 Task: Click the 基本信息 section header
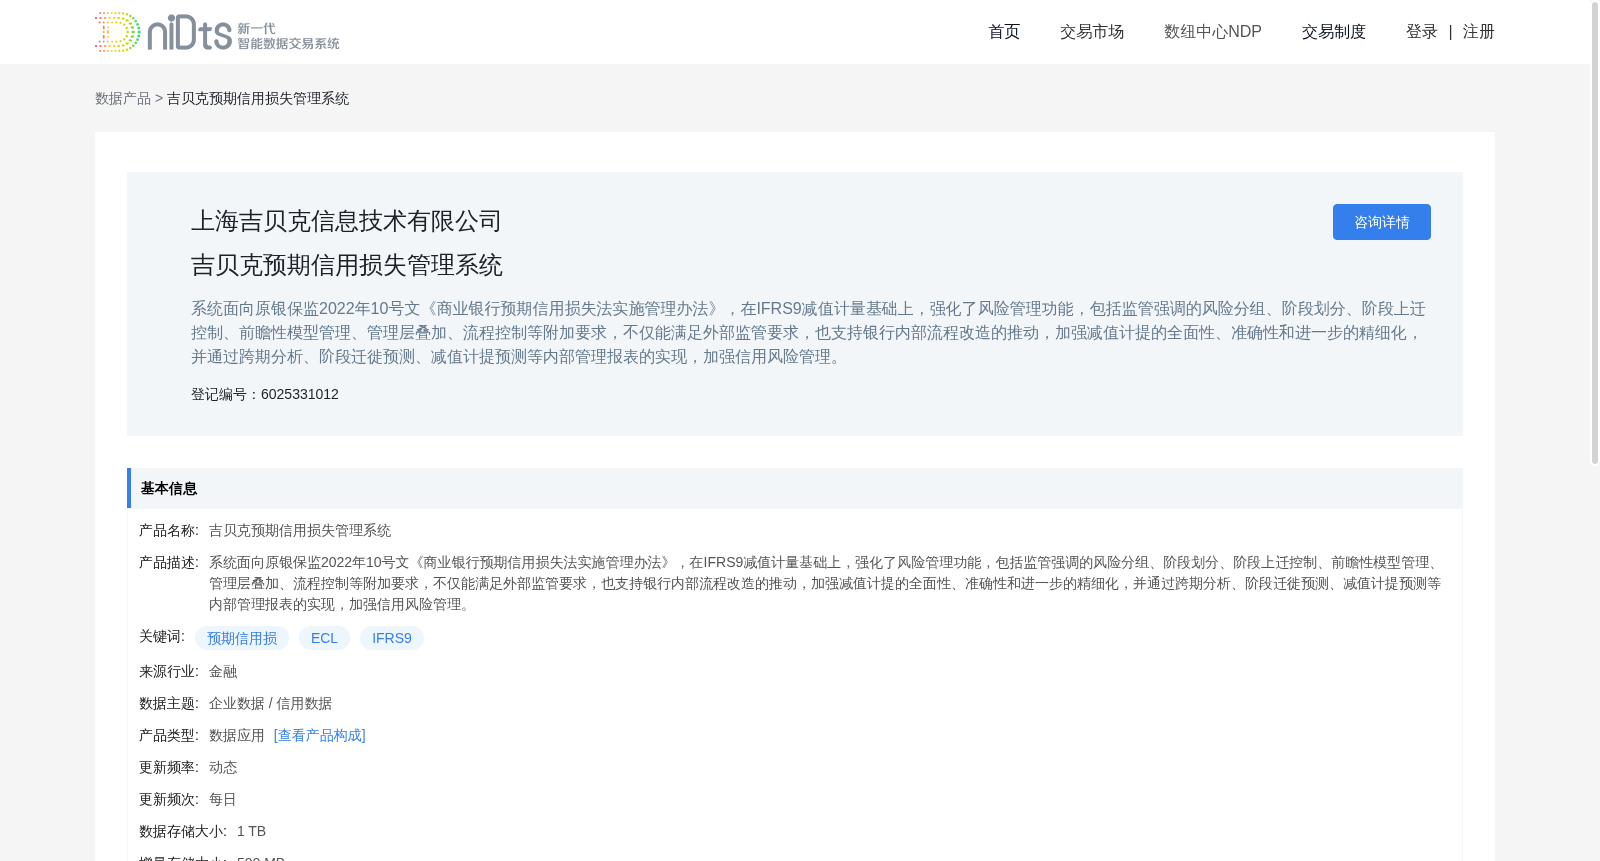795,488
